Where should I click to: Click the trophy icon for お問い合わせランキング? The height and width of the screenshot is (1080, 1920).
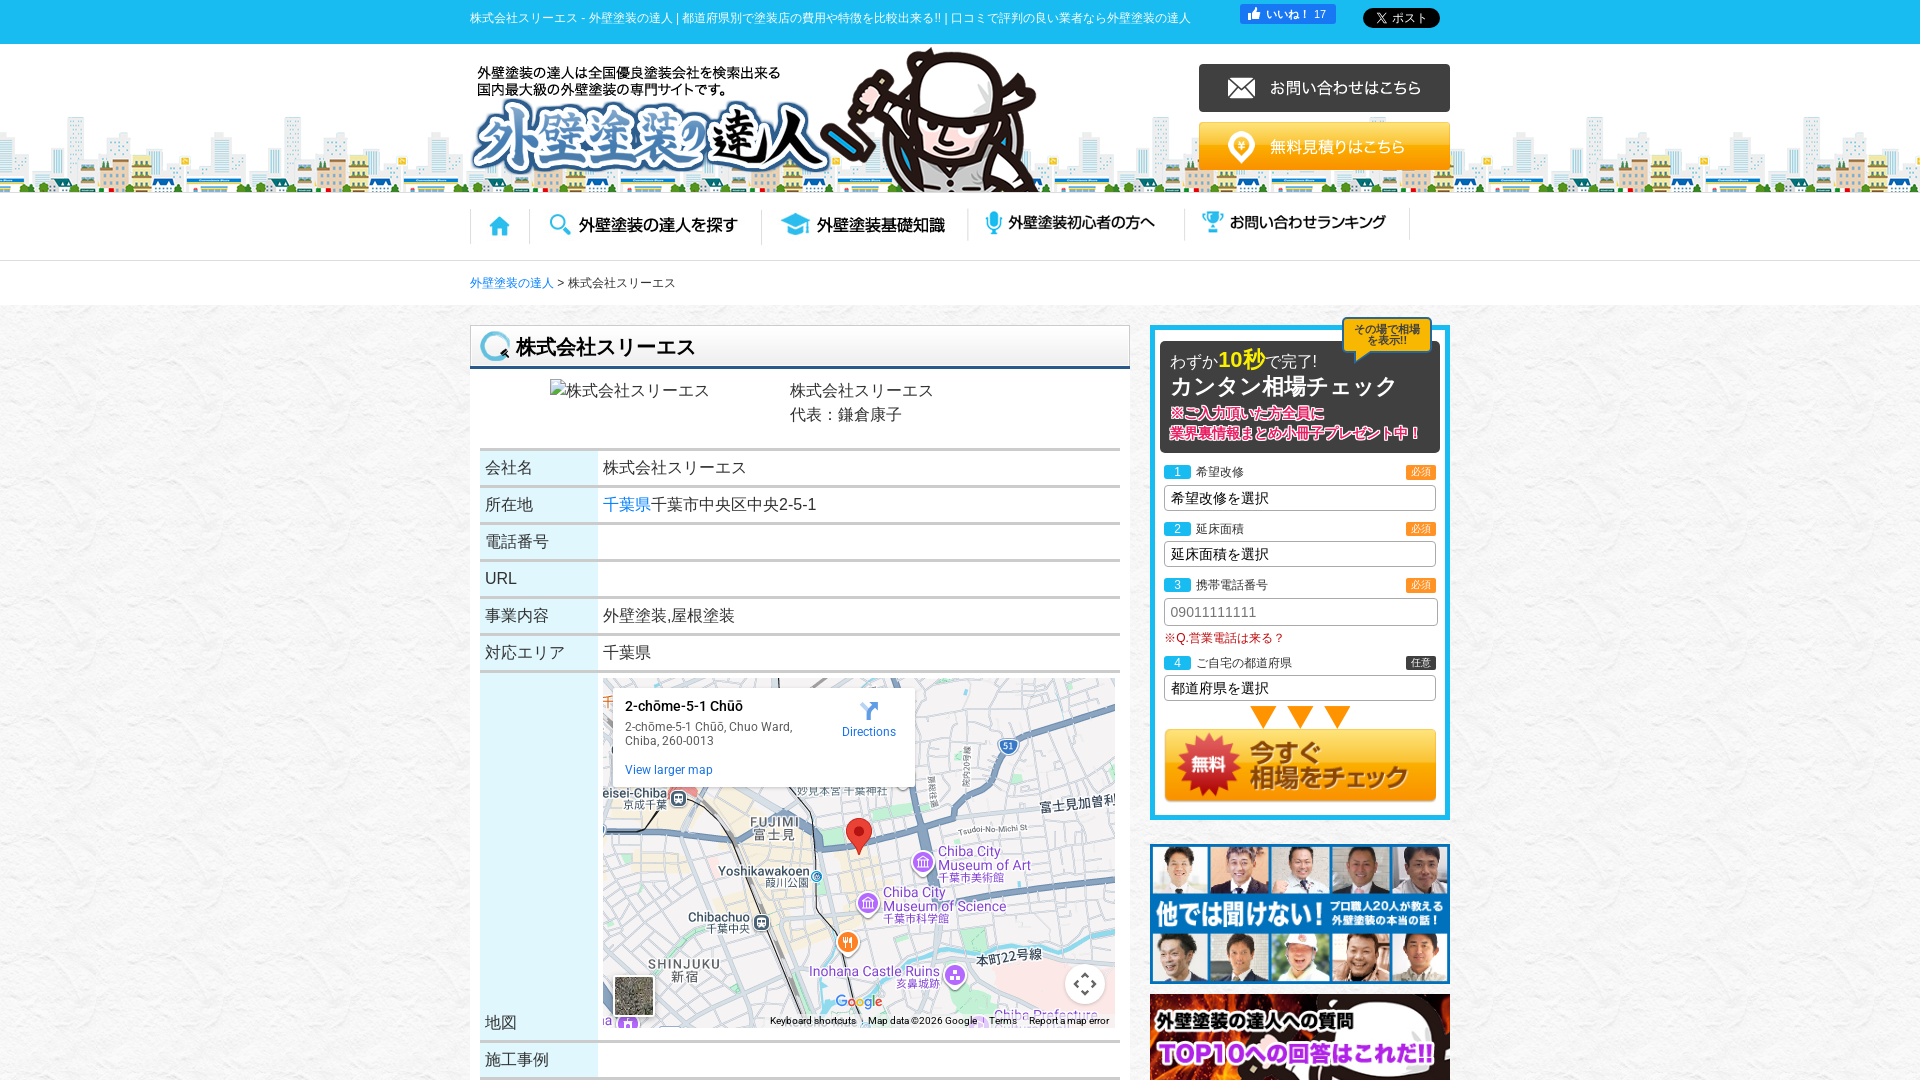click(x=1211, y=223)
